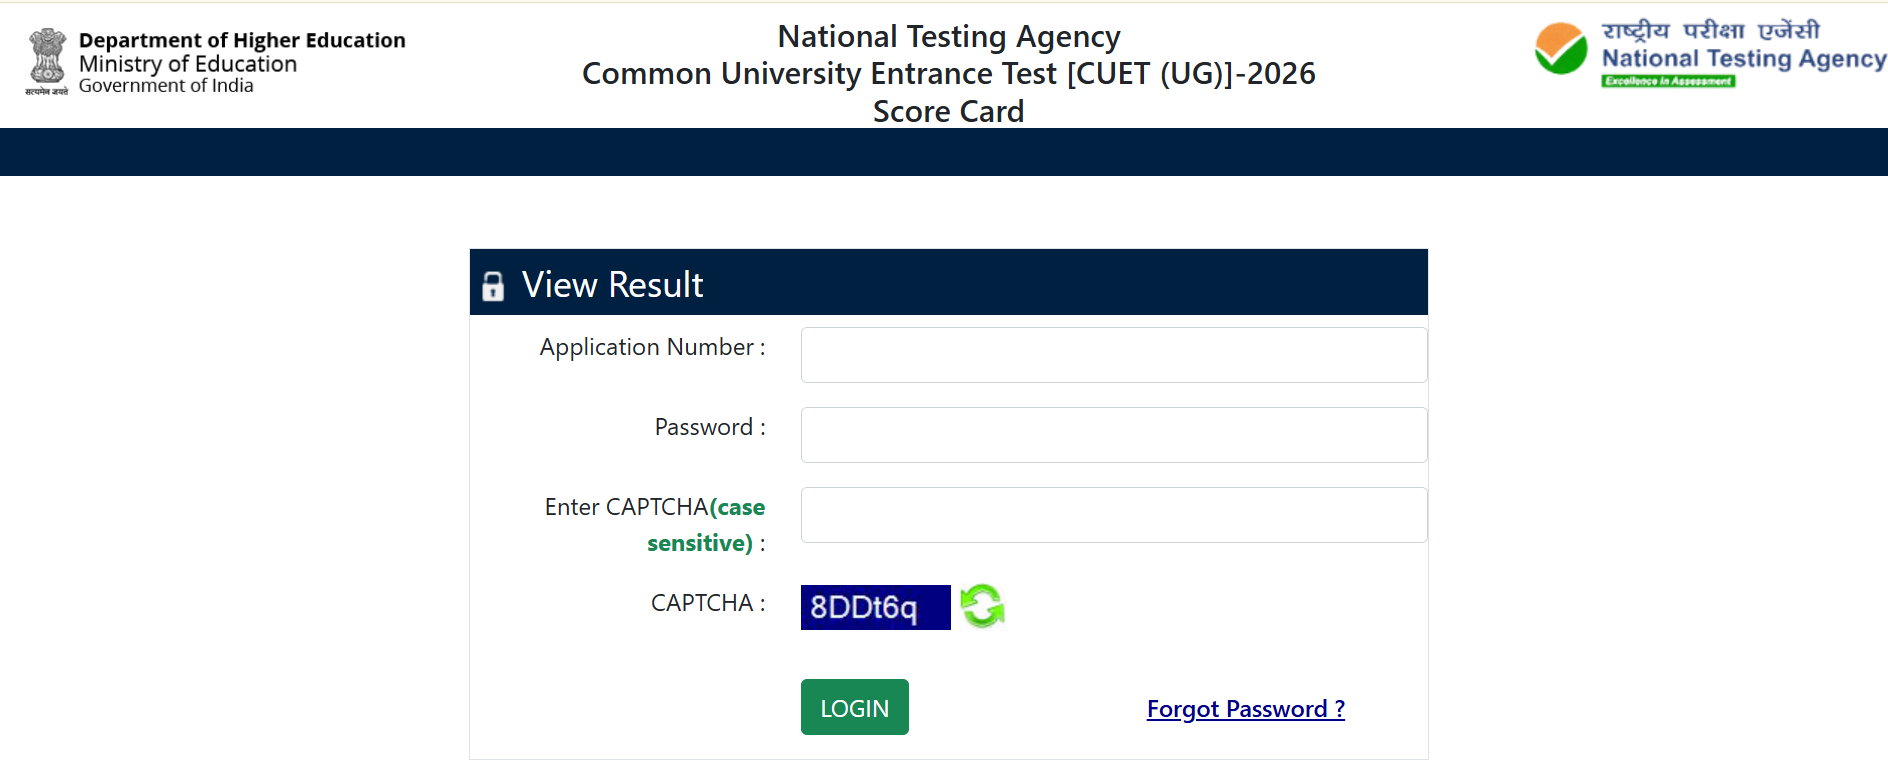Click the Password label text

[x=710, y=427]
